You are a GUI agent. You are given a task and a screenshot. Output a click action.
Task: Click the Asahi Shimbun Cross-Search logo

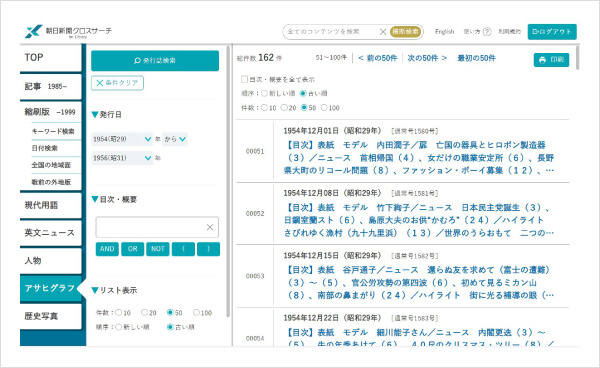68,32
